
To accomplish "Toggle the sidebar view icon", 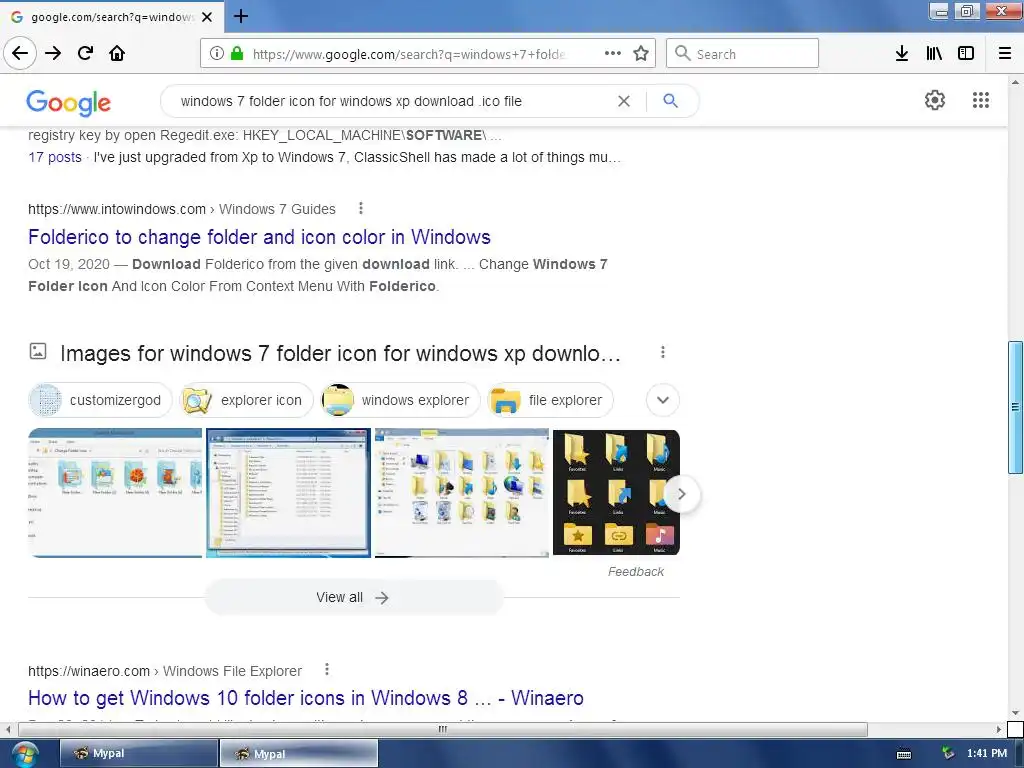I will pos(966,54).
